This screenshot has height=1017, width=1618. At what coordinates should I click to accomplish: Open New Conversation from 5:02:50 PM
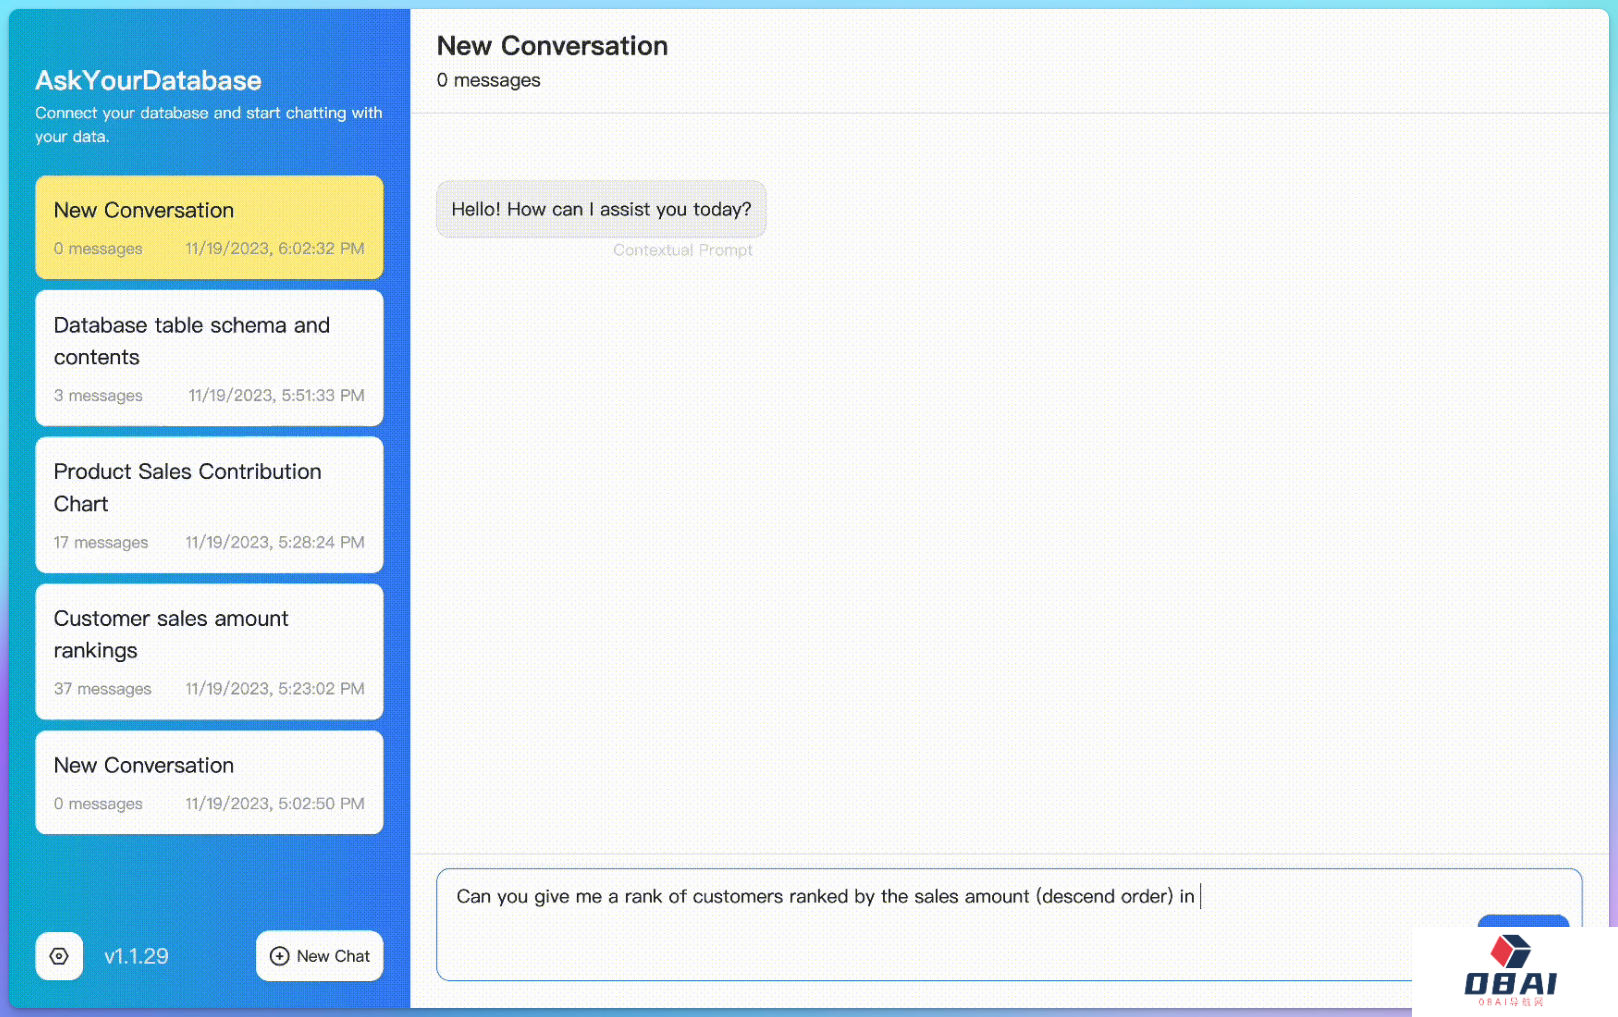click(x=209, y=782)
